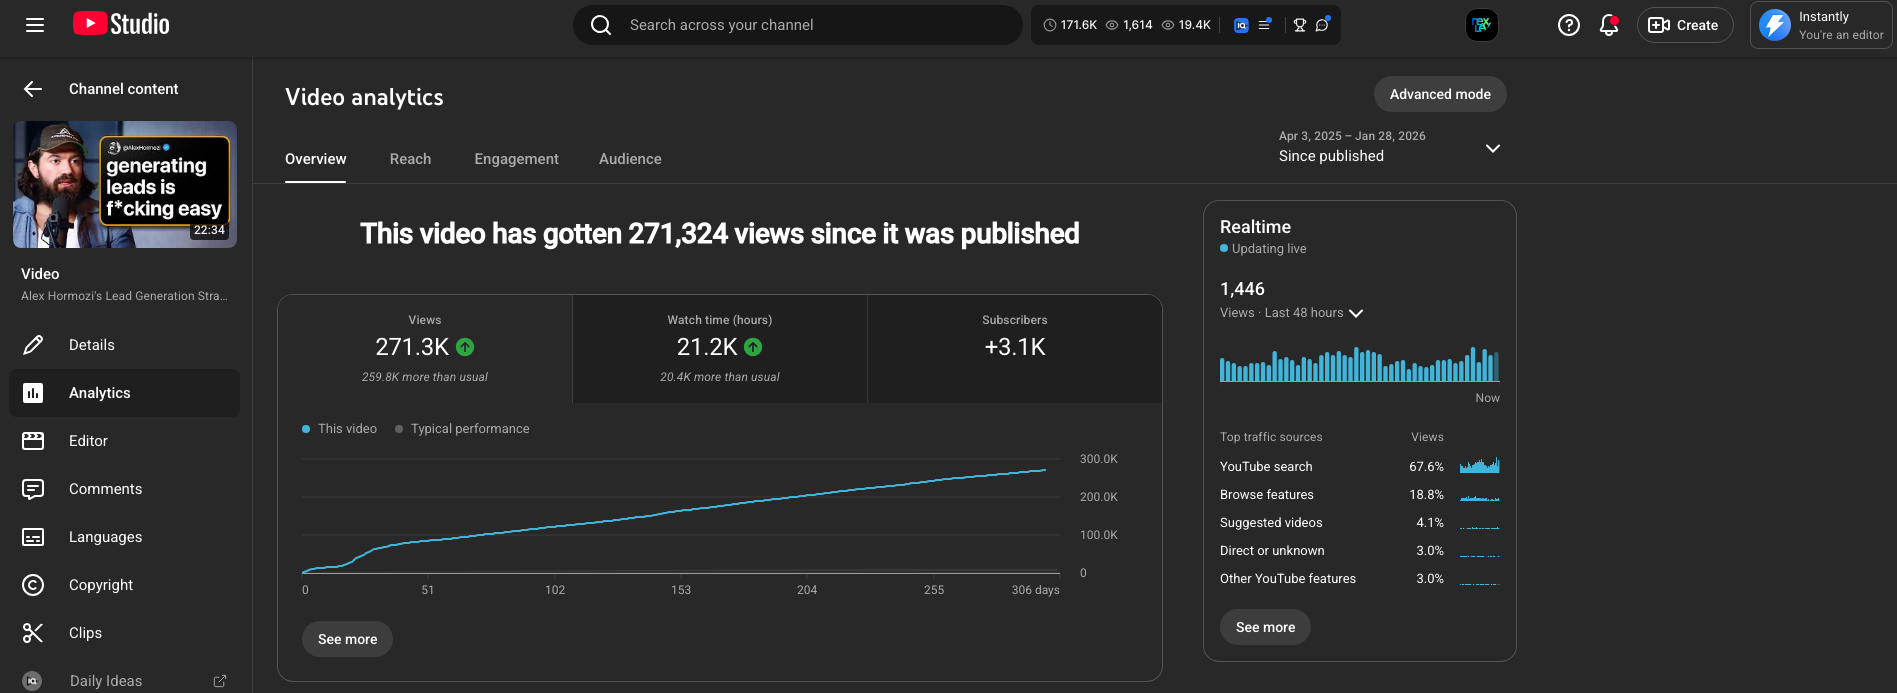
Task: Switch to the Audience tab
Action: [x=630, y=159]
